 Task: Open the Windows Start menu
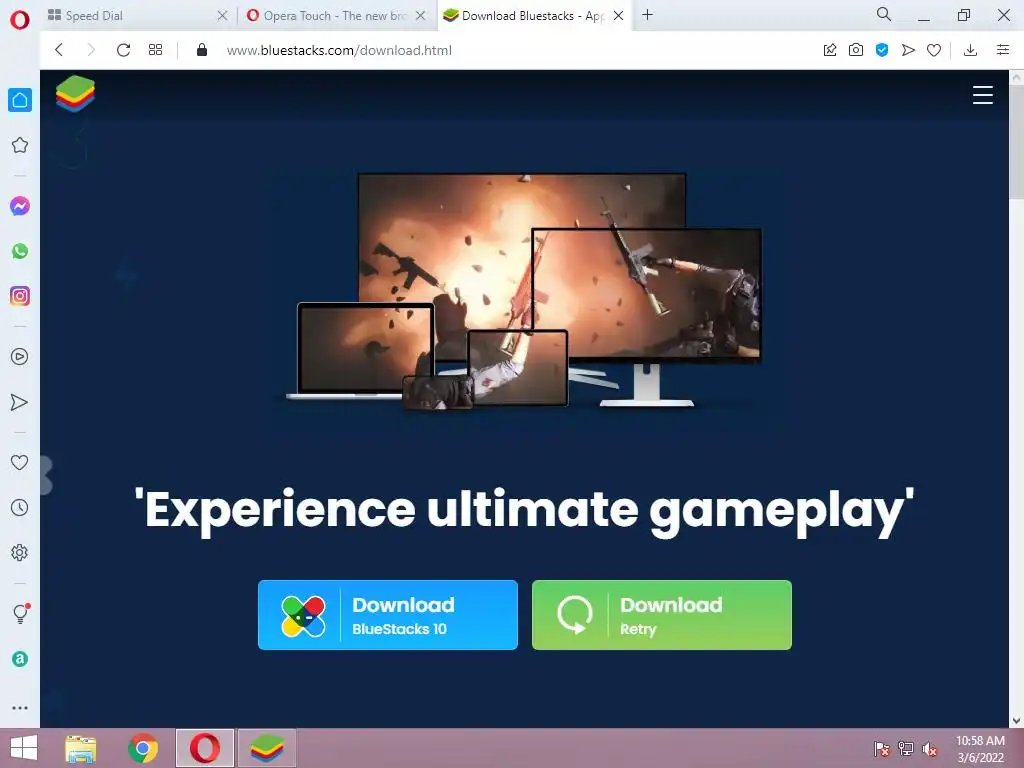coord(24,748)
